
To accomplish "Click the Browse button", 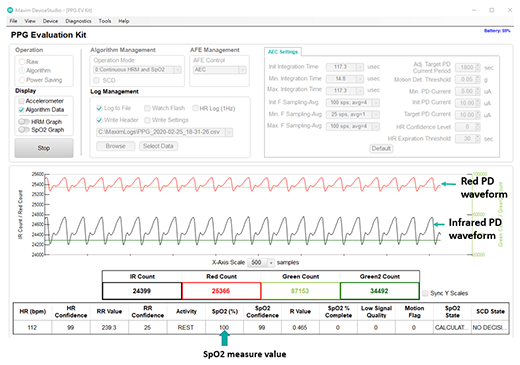I will (116, 146).
